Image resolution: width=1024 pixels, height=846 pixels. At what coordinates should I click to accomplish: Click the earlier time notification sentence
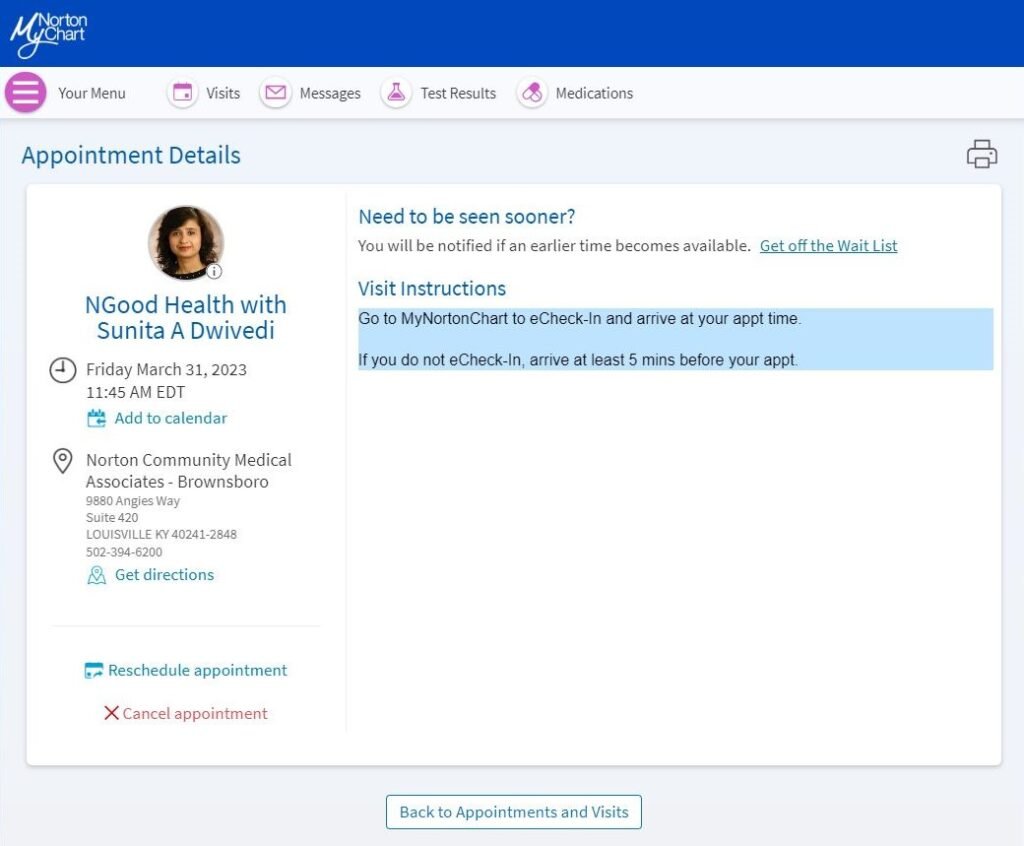point(554,246)
